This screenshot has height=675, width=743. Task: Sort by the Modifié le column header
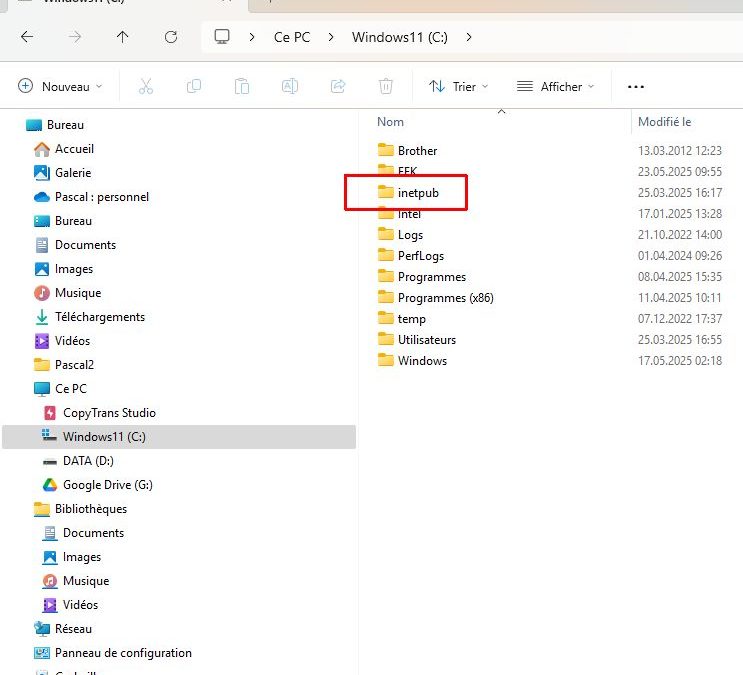[x=664, y=122]
